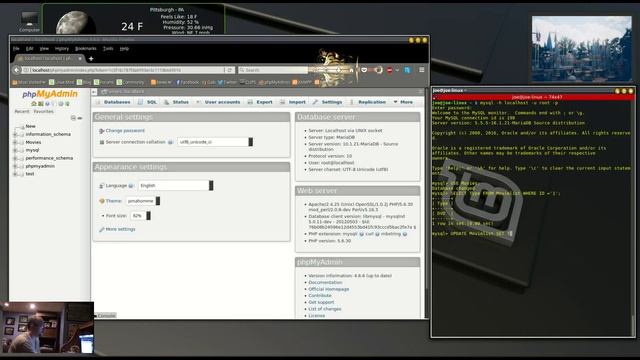640x360 pixels.
Task: Show Recent tables list
Action: 22,111
